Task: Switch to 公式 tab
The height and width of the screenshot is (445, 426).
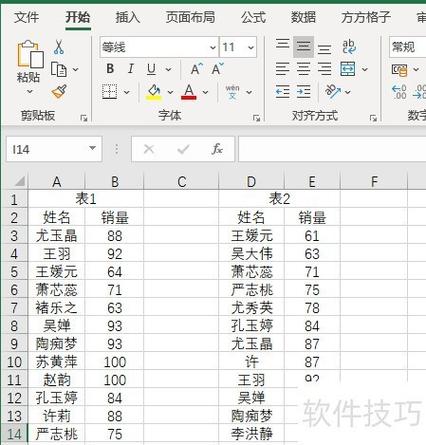Action: (253, 17)
